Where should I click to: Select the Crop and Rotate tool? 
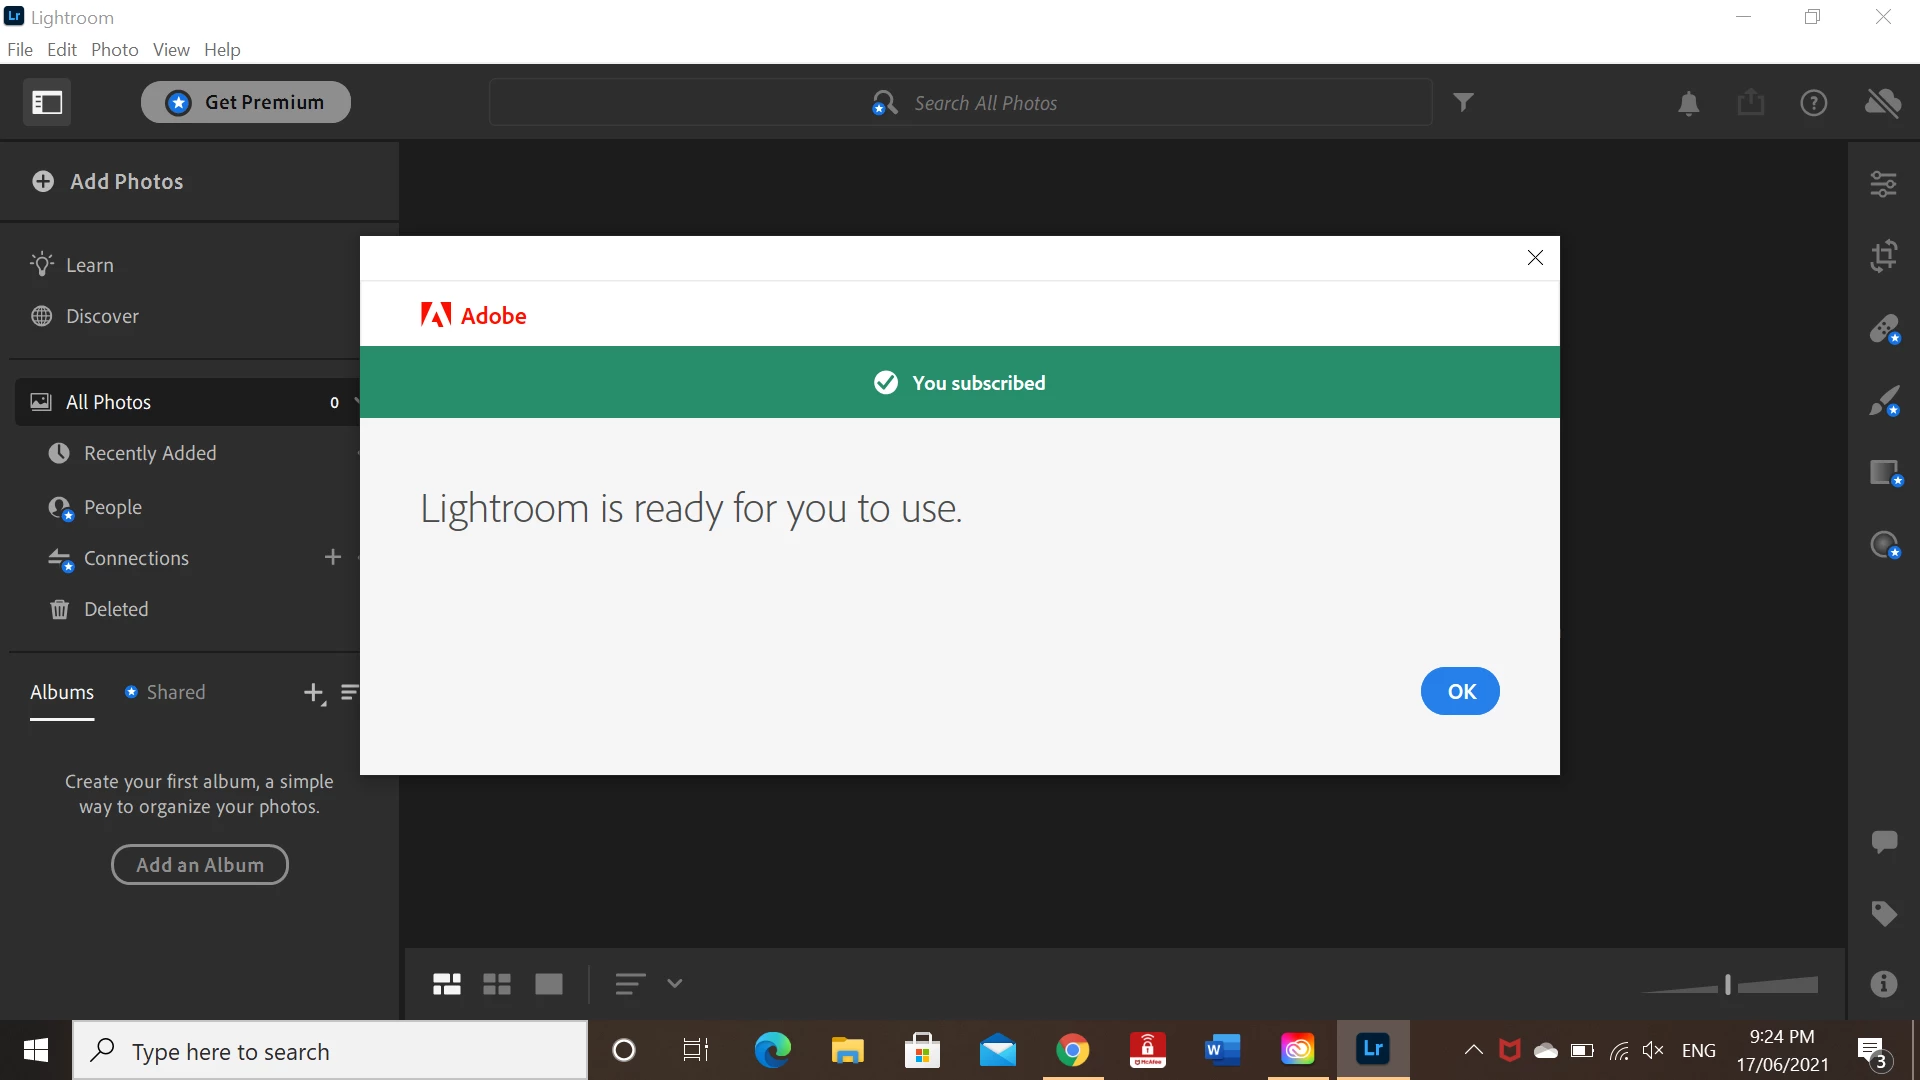(1883, 256)
